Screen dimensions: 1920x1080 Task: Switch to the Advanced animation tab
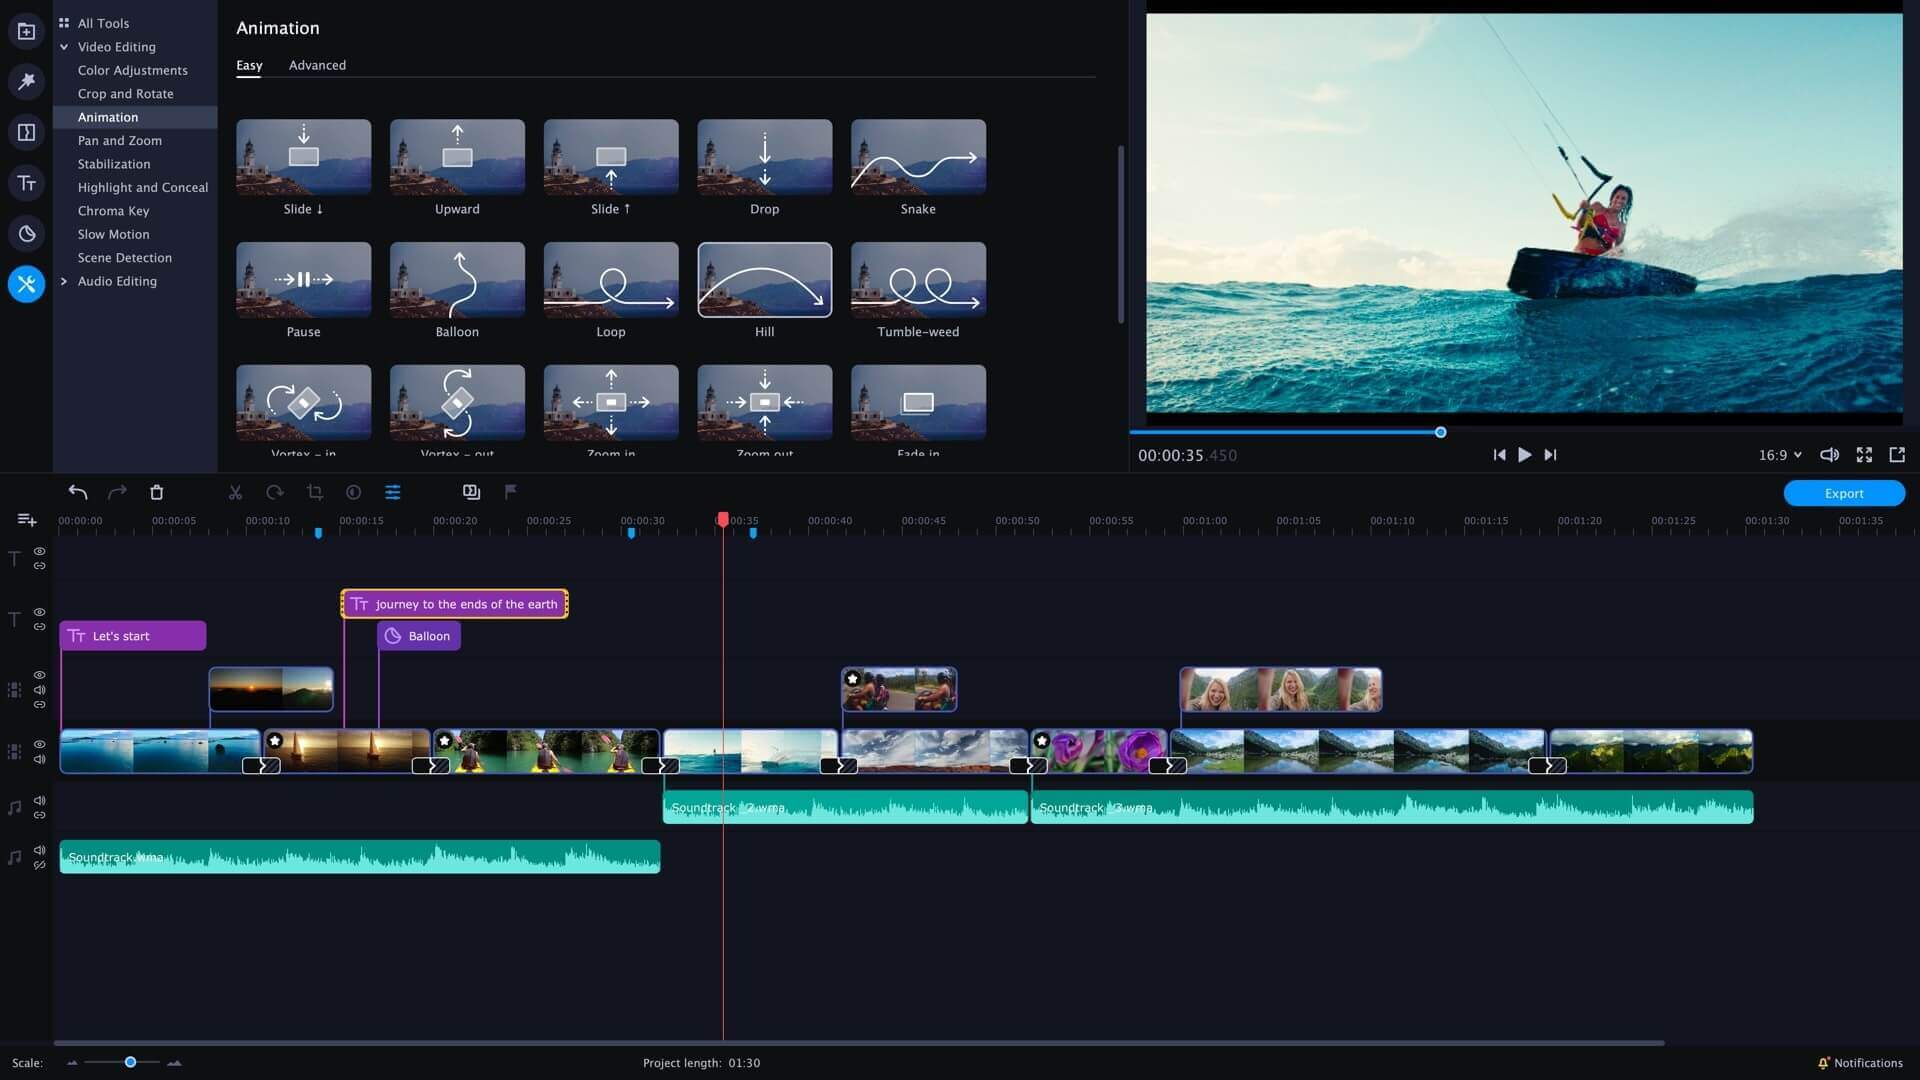pyautogui.click(x=316, y=65)
